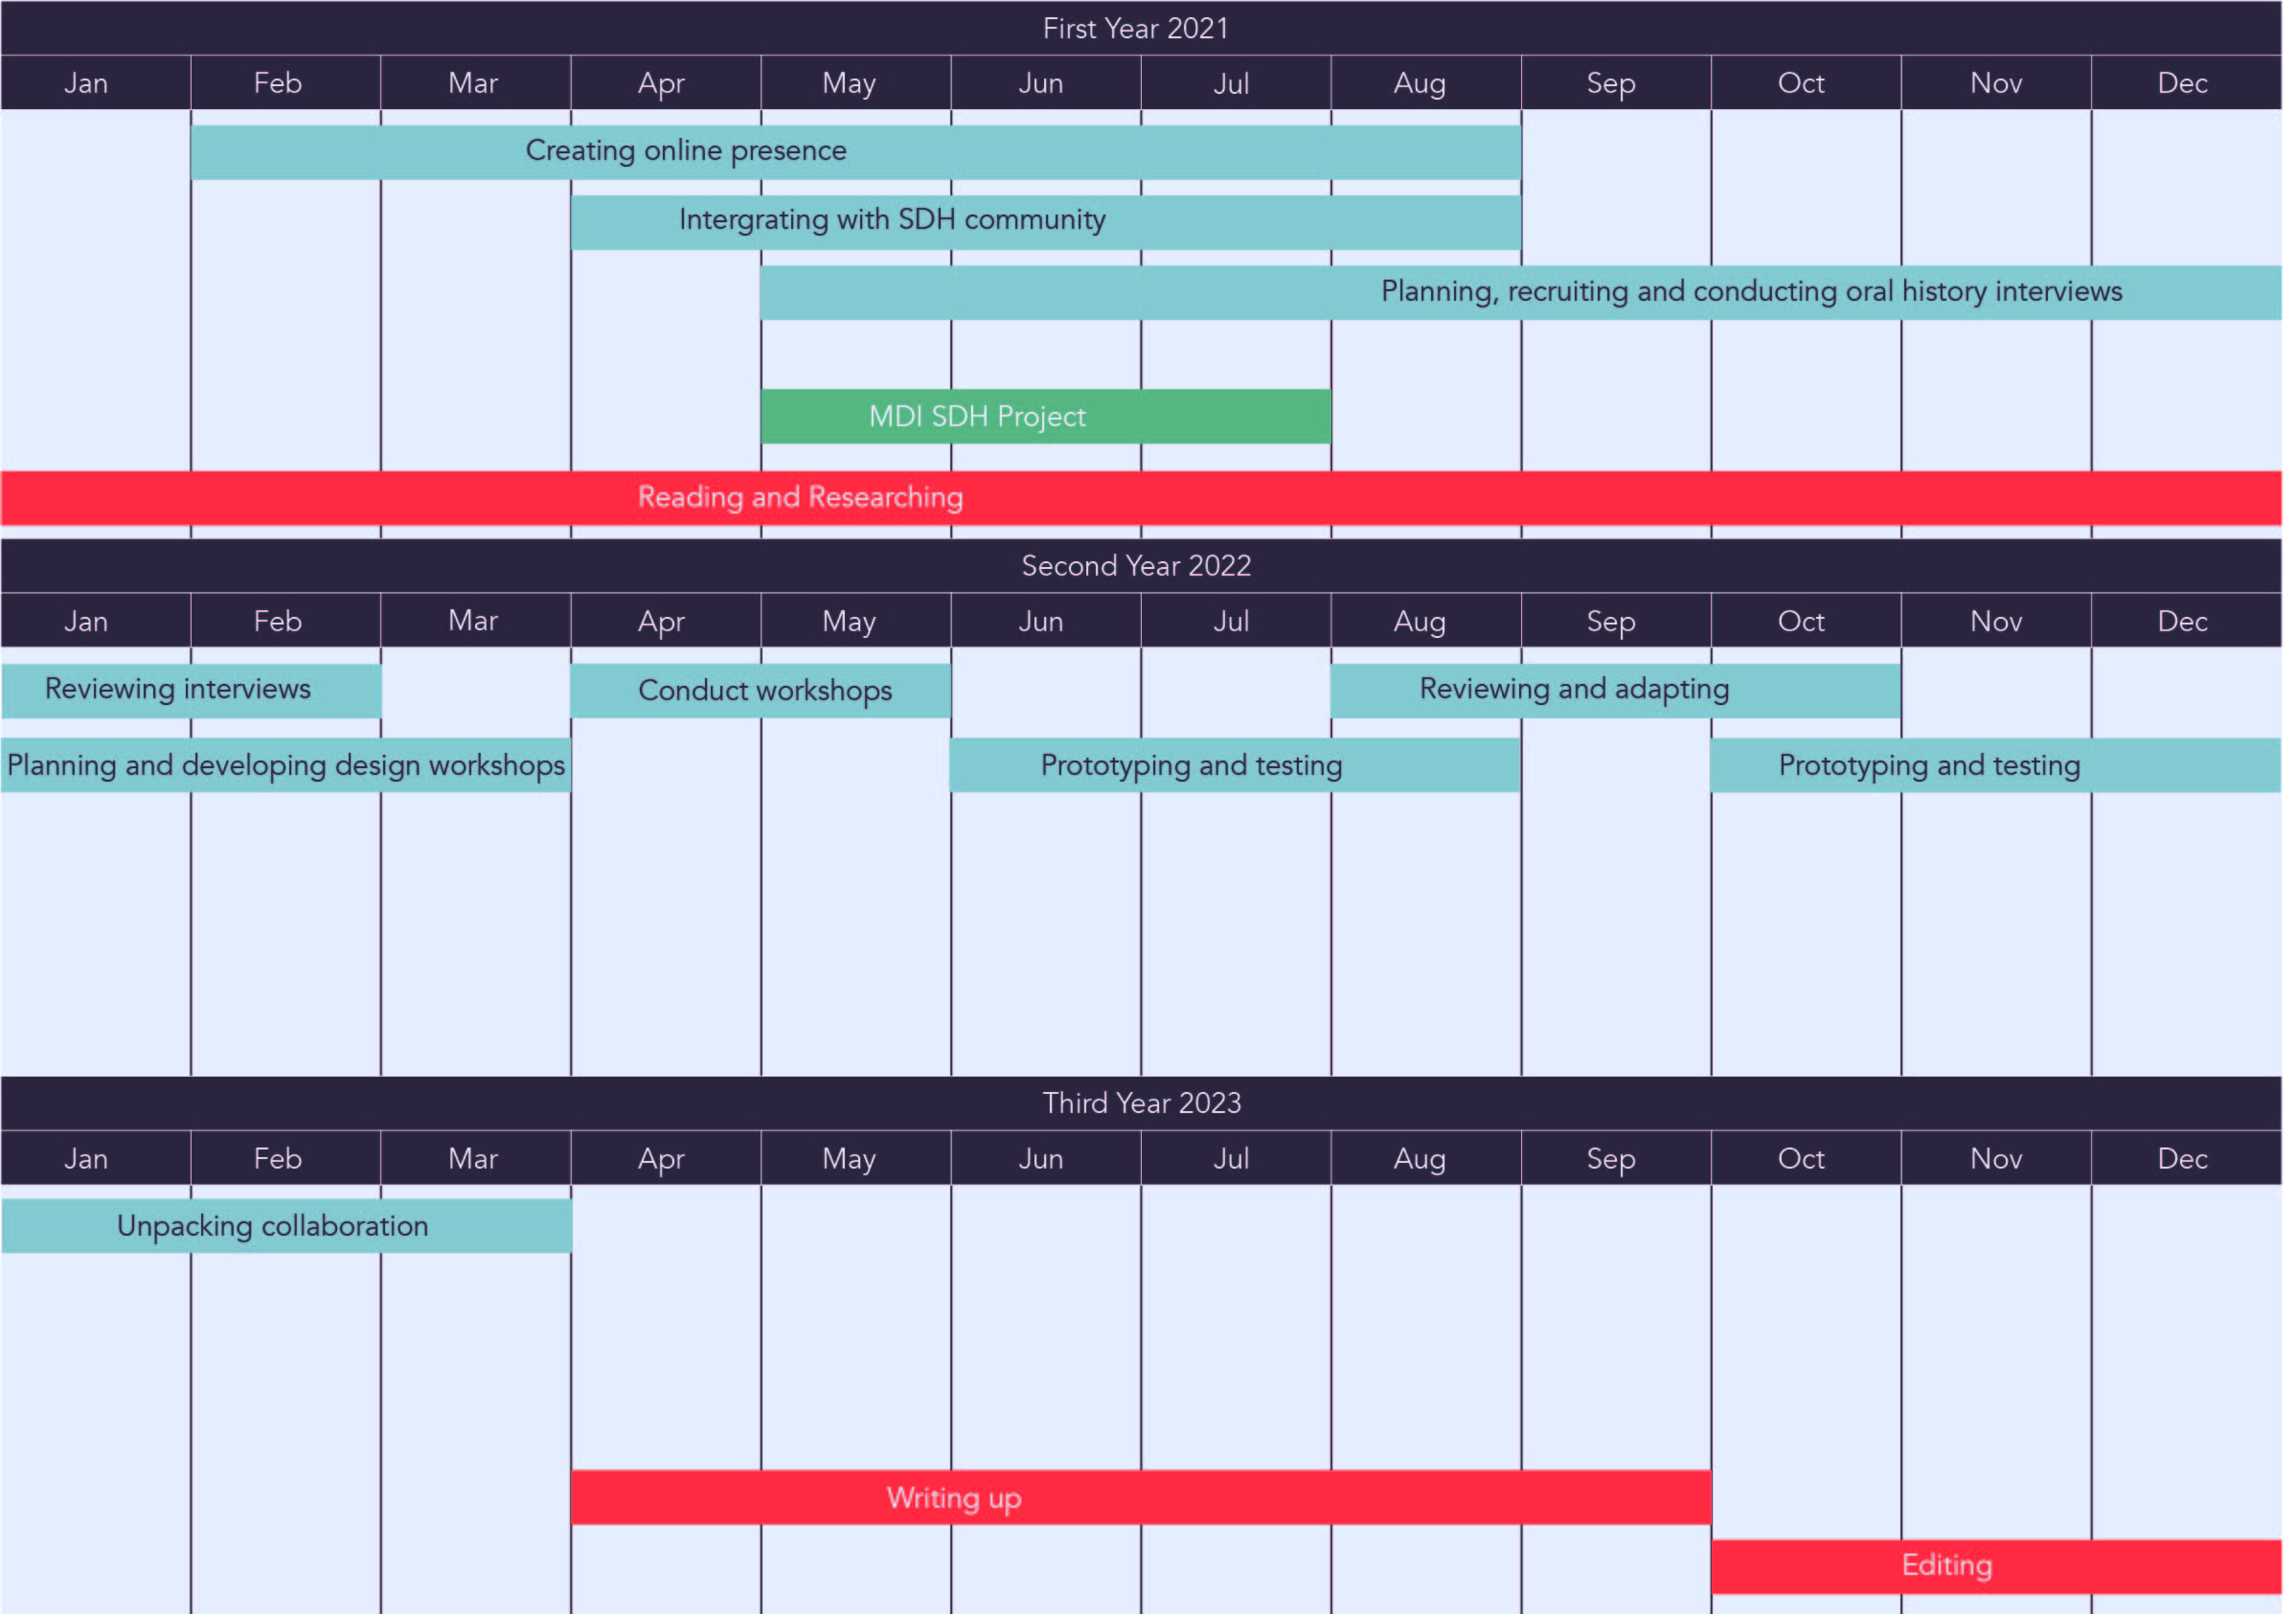Click the Jan header in Third Year

click(86, 1159)
